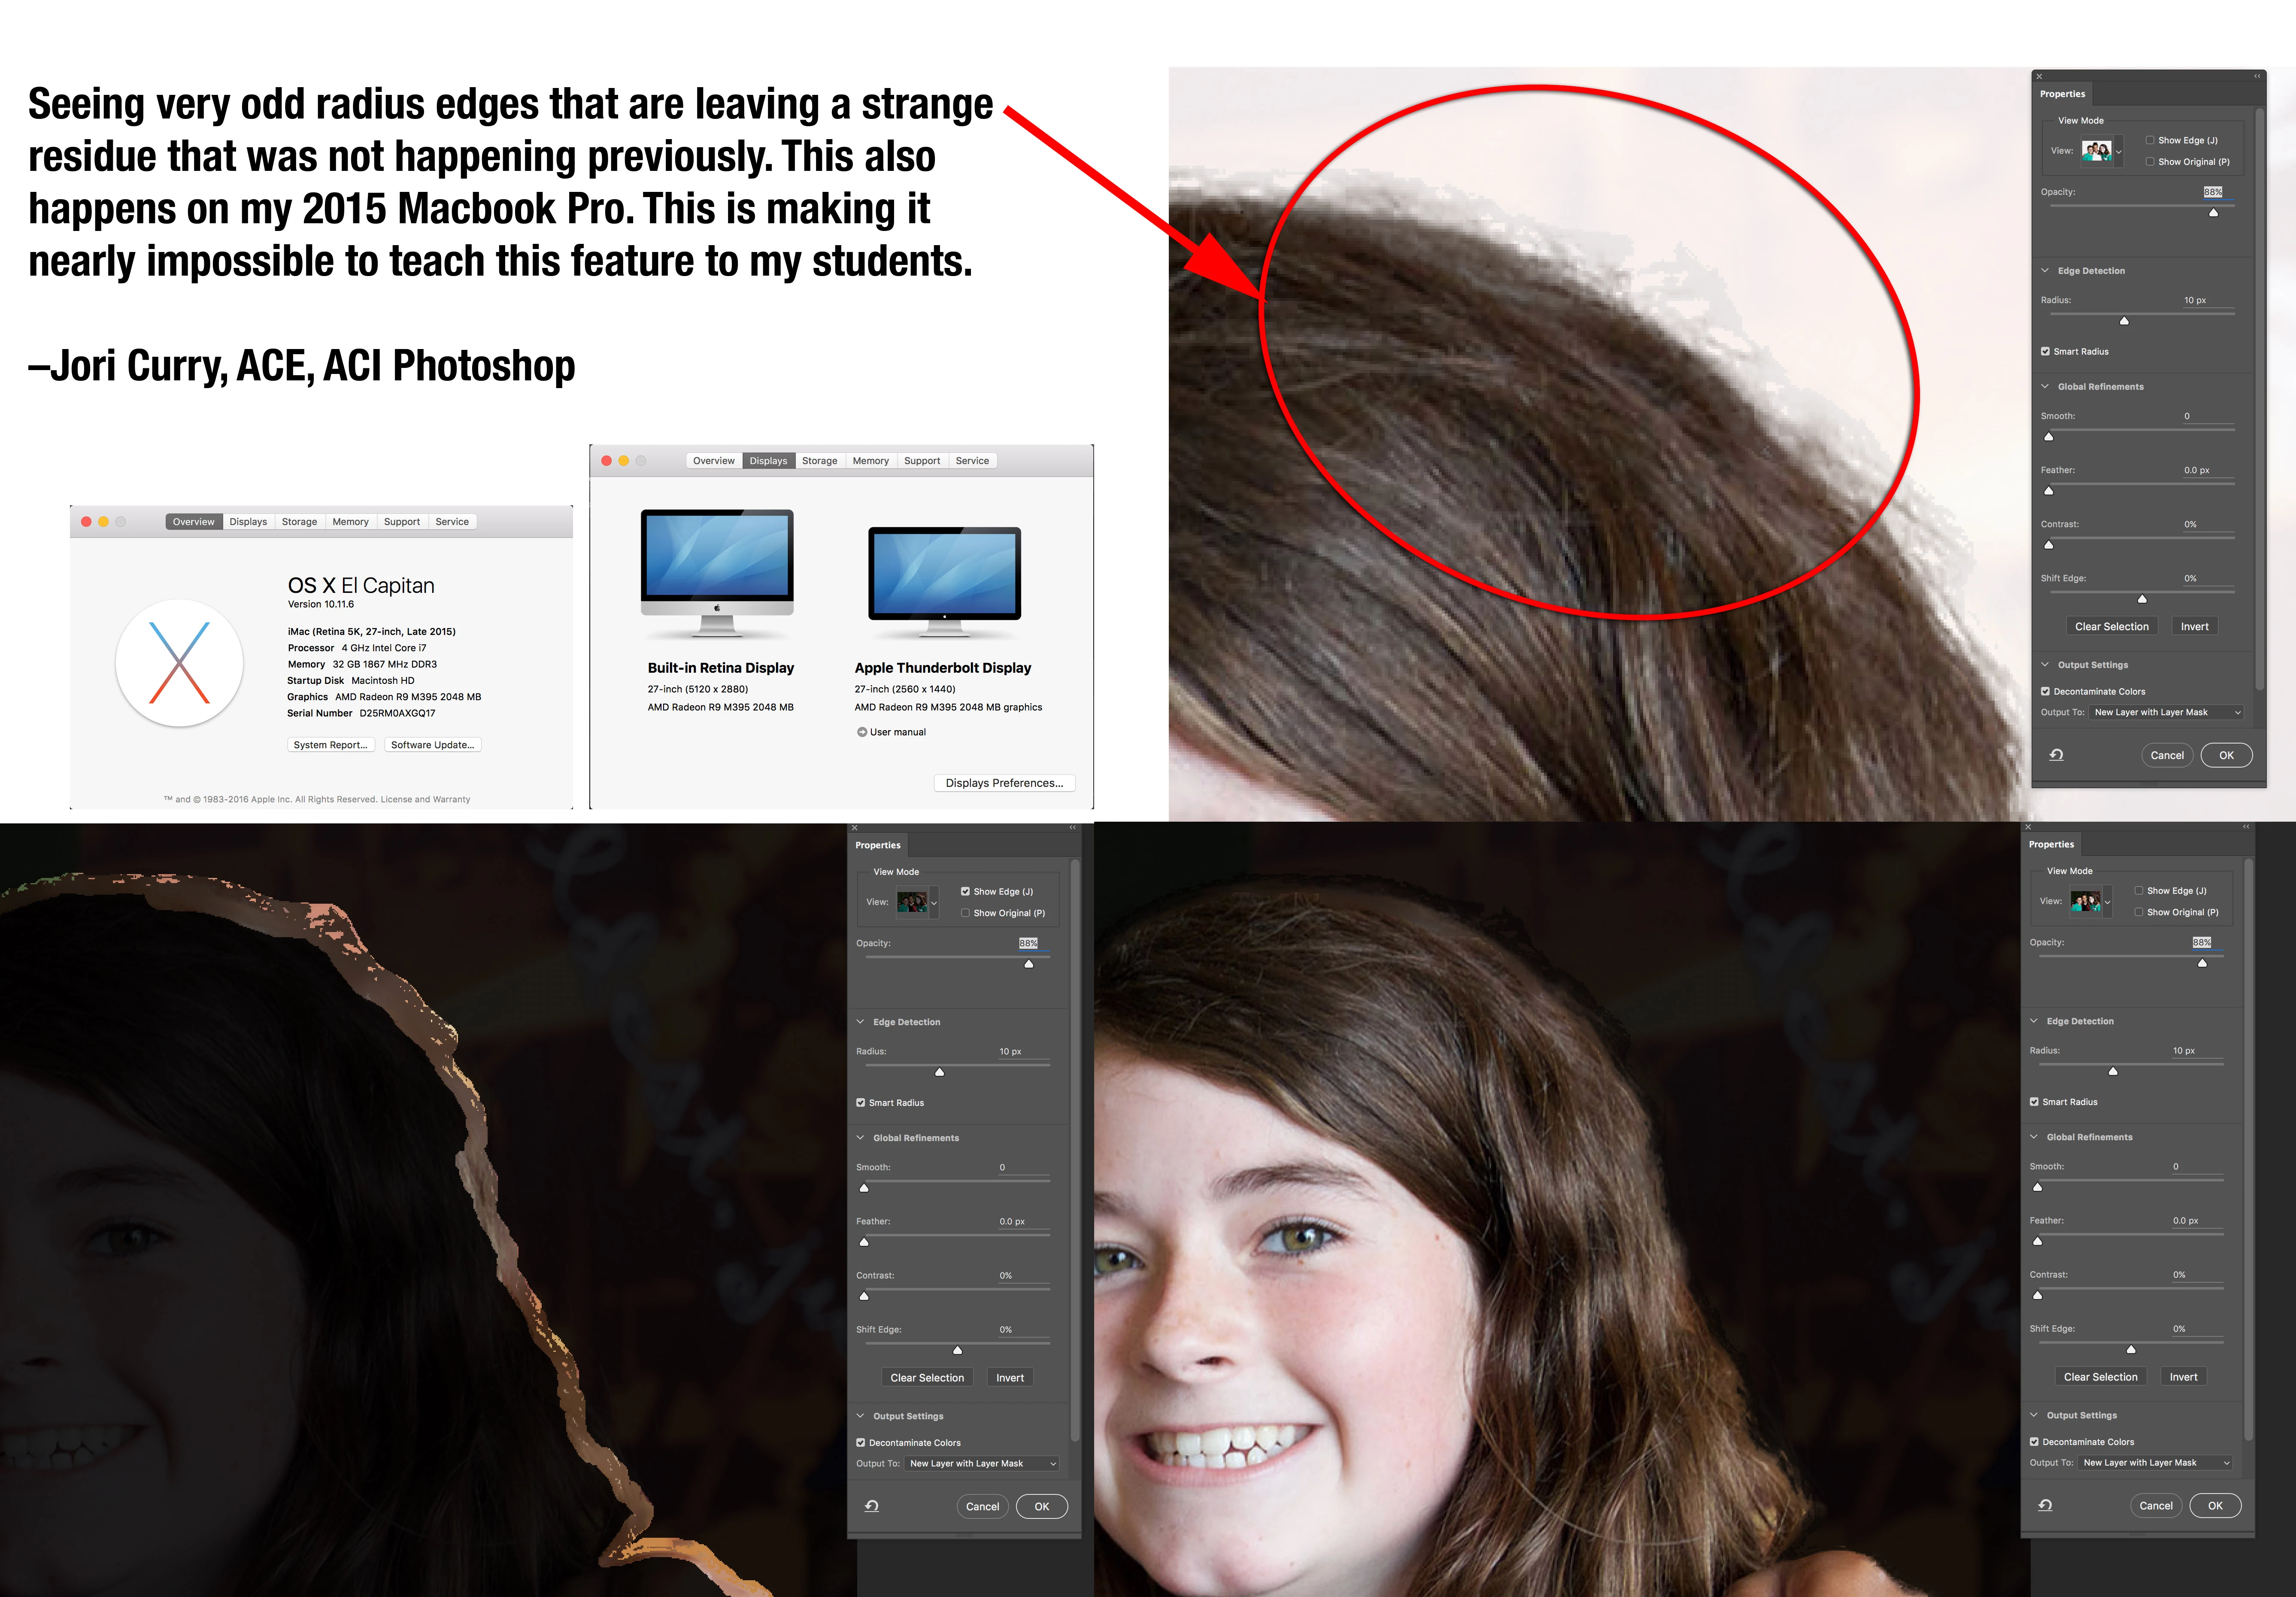Collapse the Edge Detection section in the Show Edge-checked panel
The image size is (2296, 1597).
860,1022
